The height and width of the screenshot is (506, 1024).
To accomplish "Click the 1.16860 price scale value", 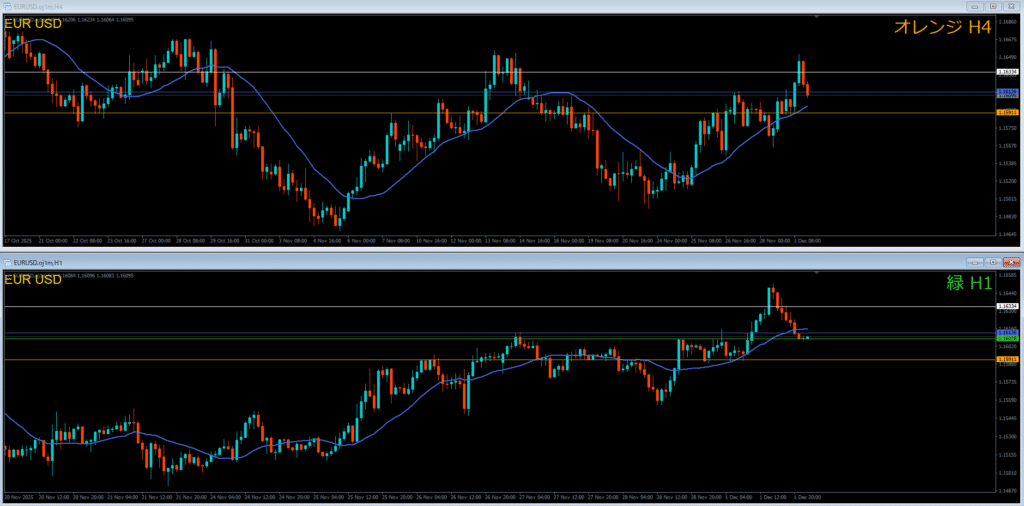I will pyautogui.click(x=1006, y=22).
